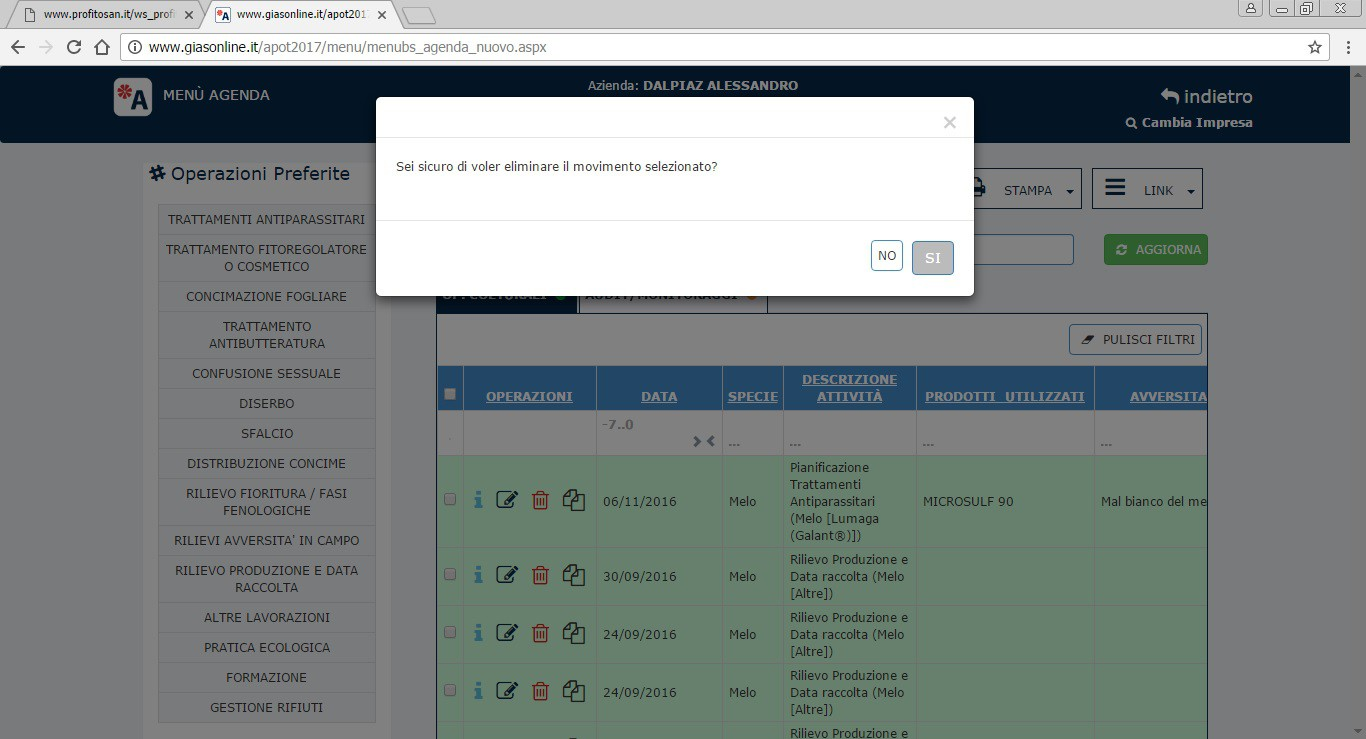This screenshot has width=1366, height=739.
Task: Open a new browser tab
Action: point(419,15)
